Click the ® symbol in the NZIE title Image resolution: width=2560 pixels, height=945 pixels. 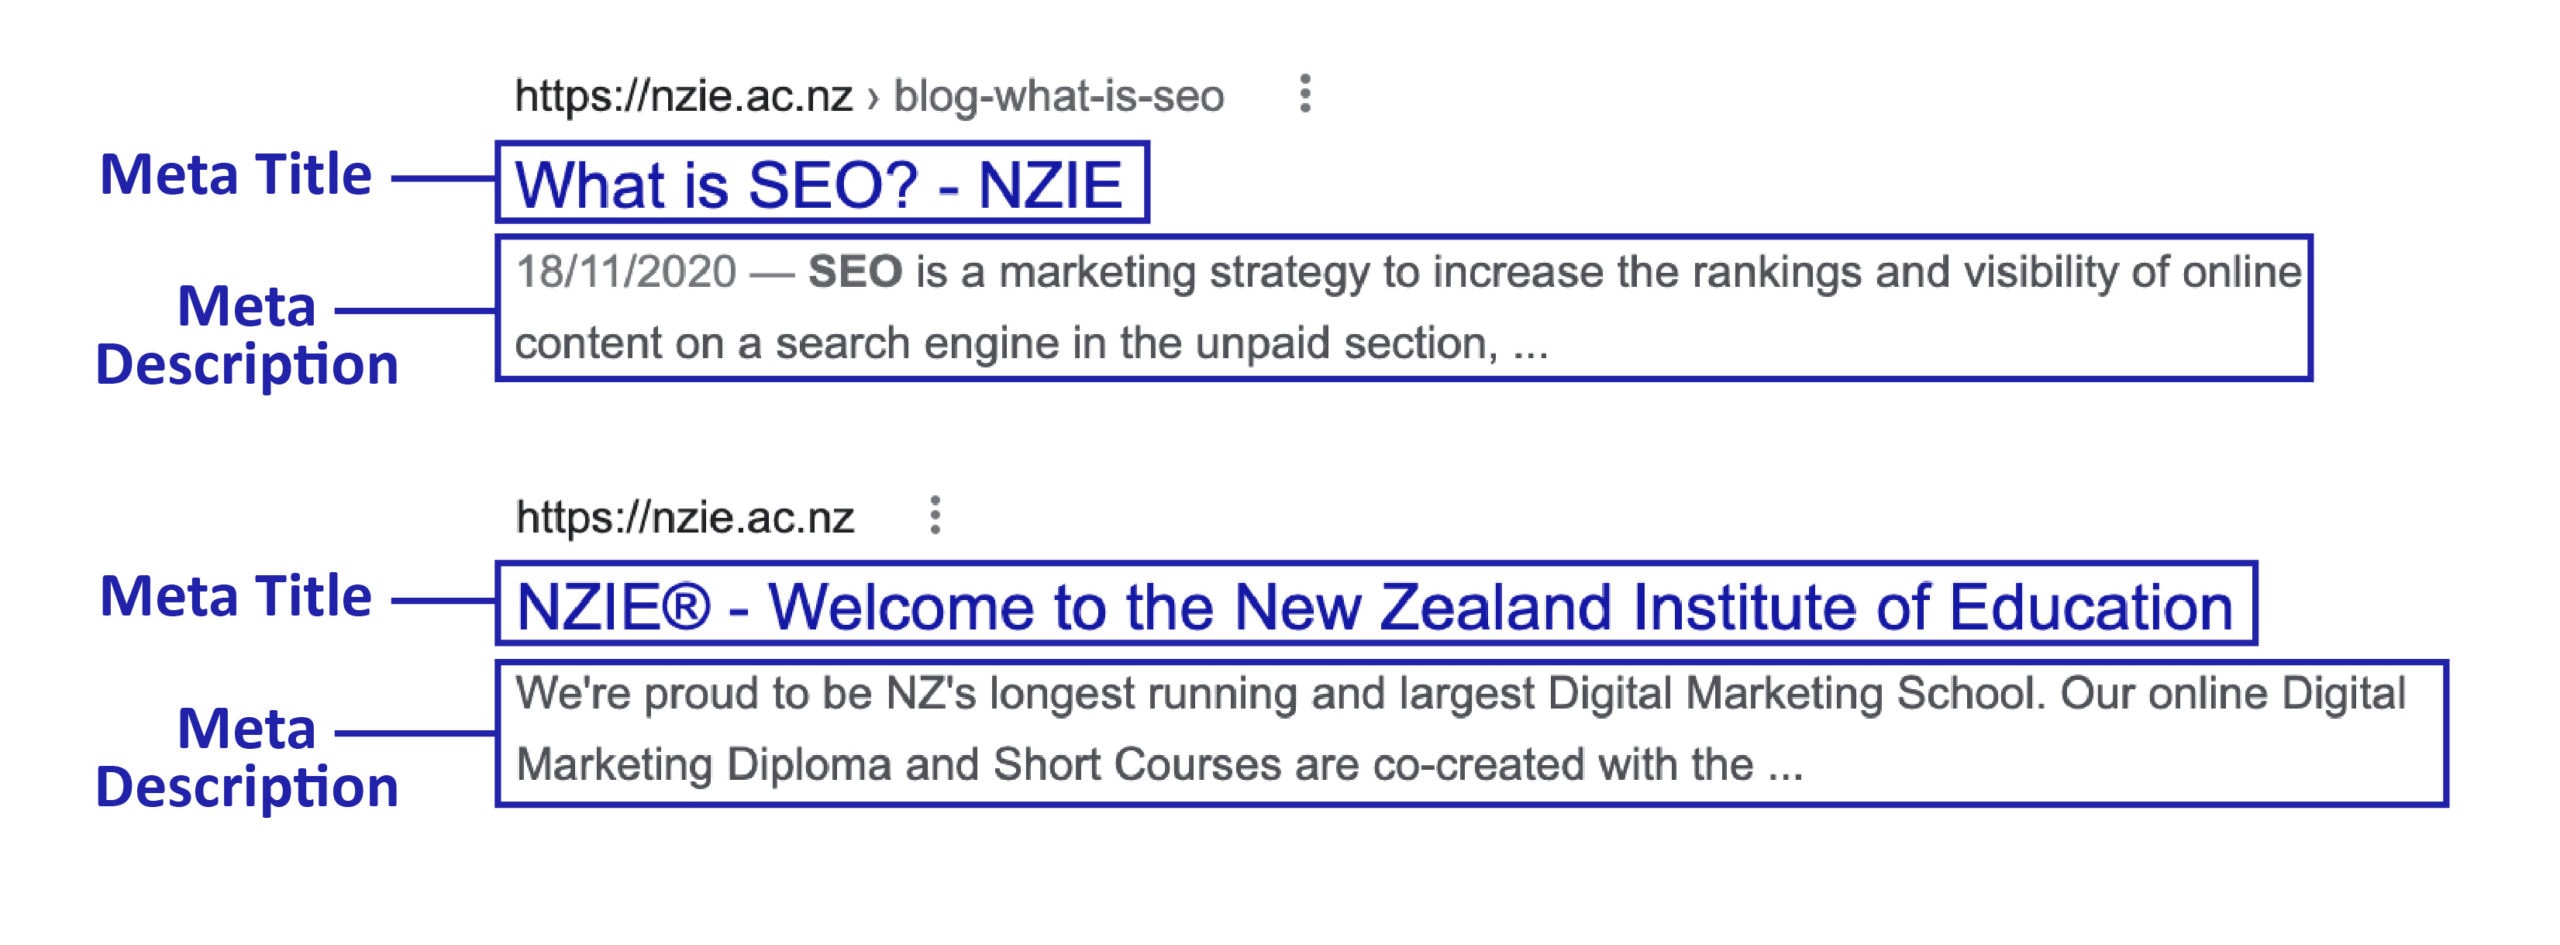pos(685,606)
